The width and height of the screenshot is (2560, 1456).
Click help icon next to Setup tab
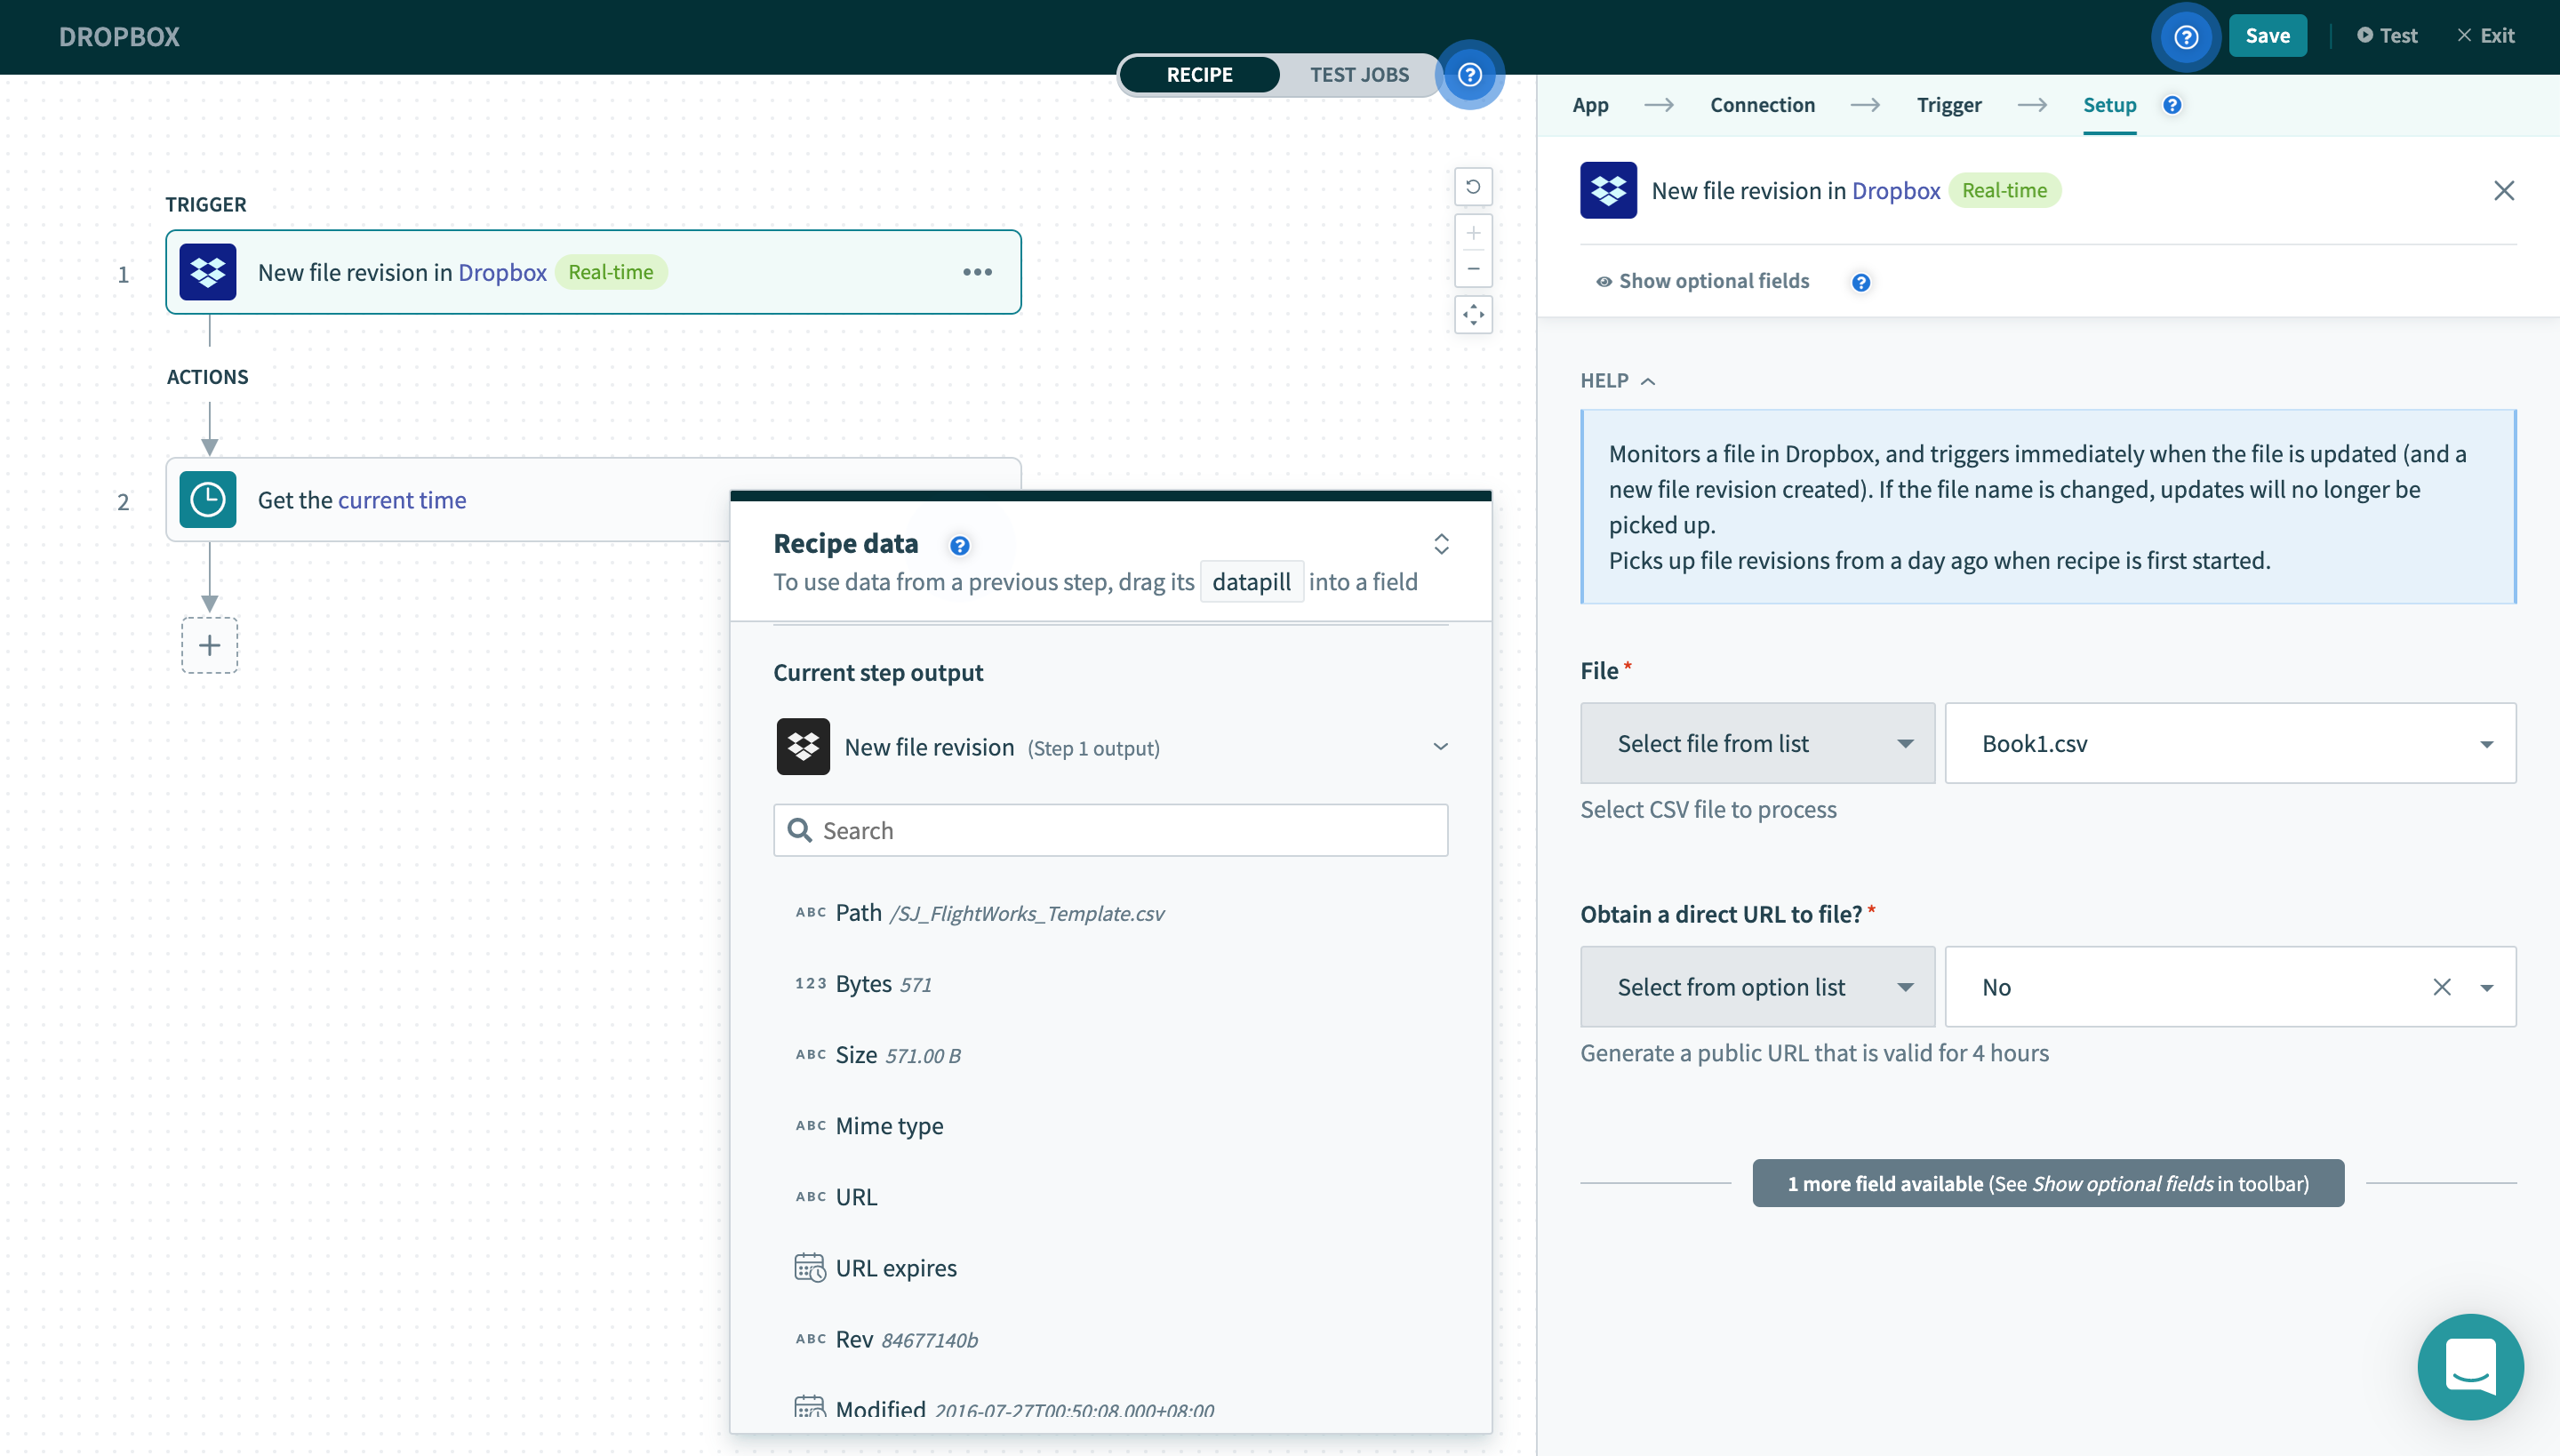click(2172, 105)
